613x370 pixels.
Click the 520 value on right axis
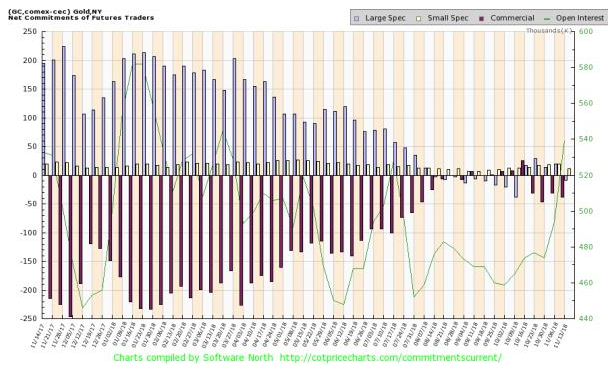point(585,176)
